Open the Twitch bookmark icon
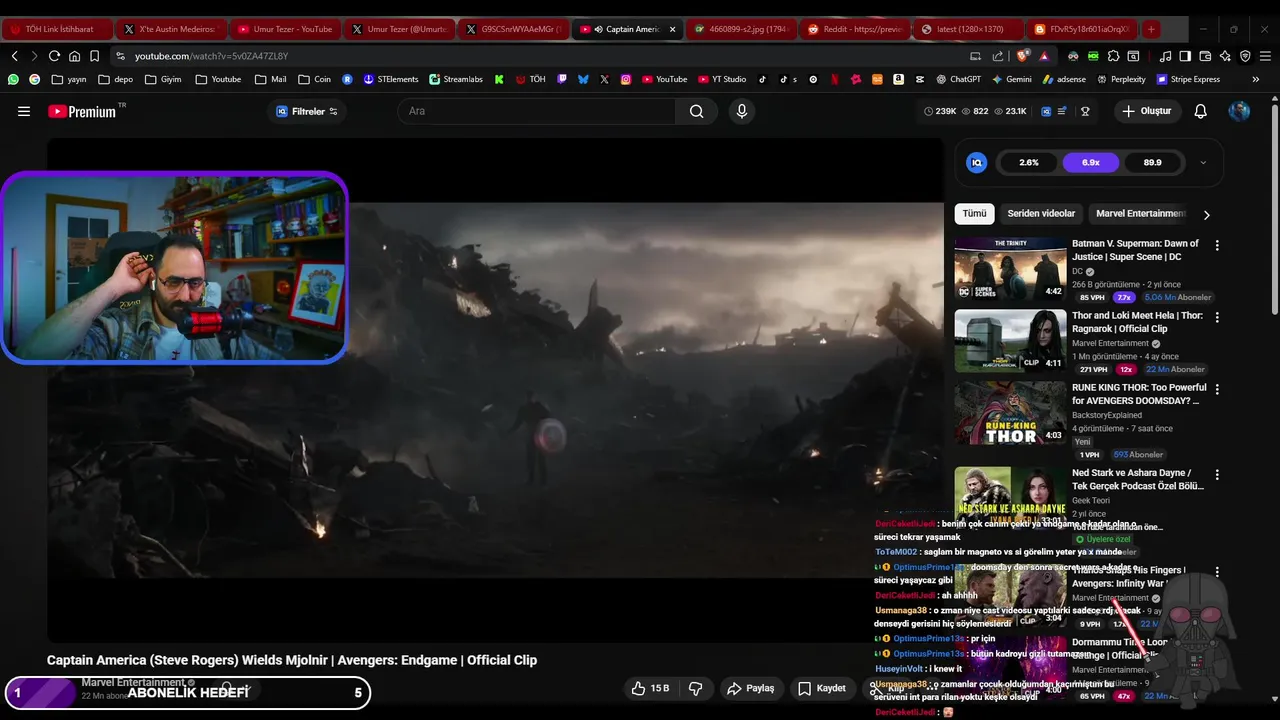 pos(562,79)
